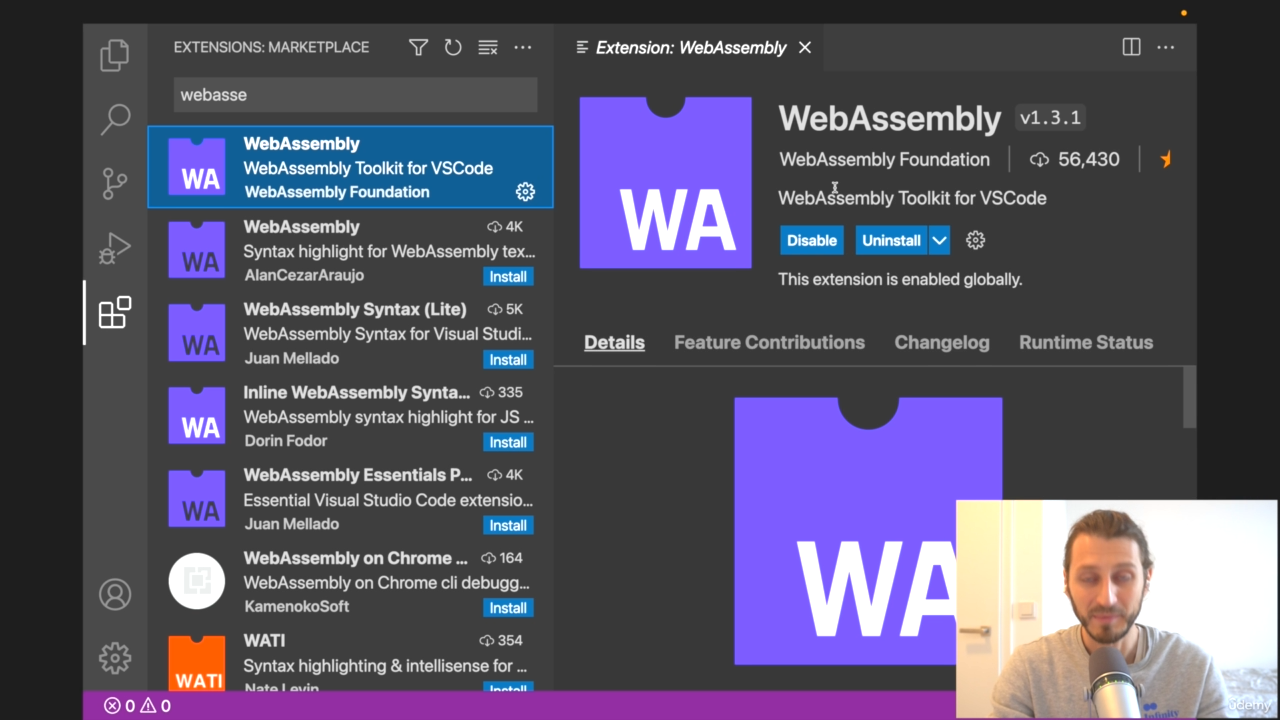Open the Source Control view
This screenshot has width=1280, height=720.
point(115,183)
